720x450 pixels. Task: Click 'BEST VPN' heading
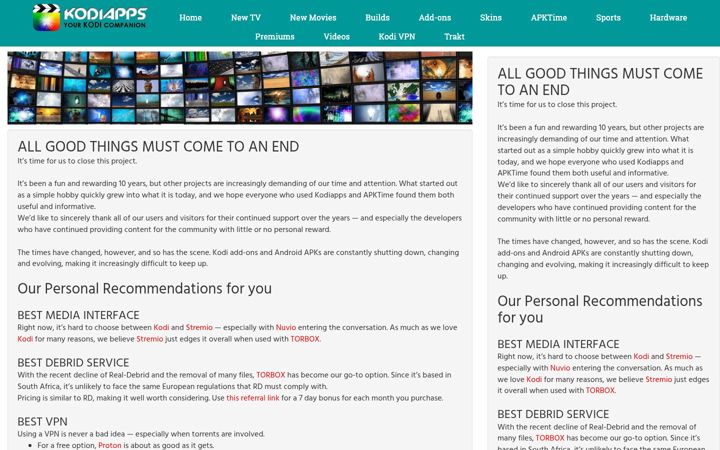[x=42, y=422]
